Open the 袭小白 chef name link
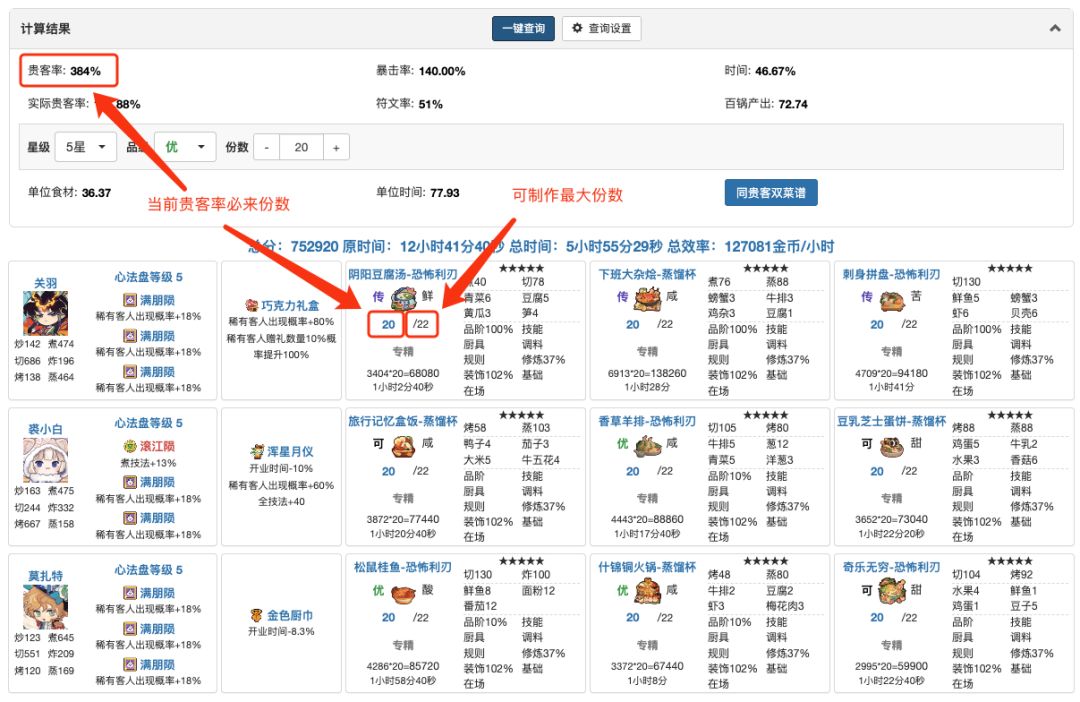The height and width of the screenshot is (702, 1080). [45, 429]
